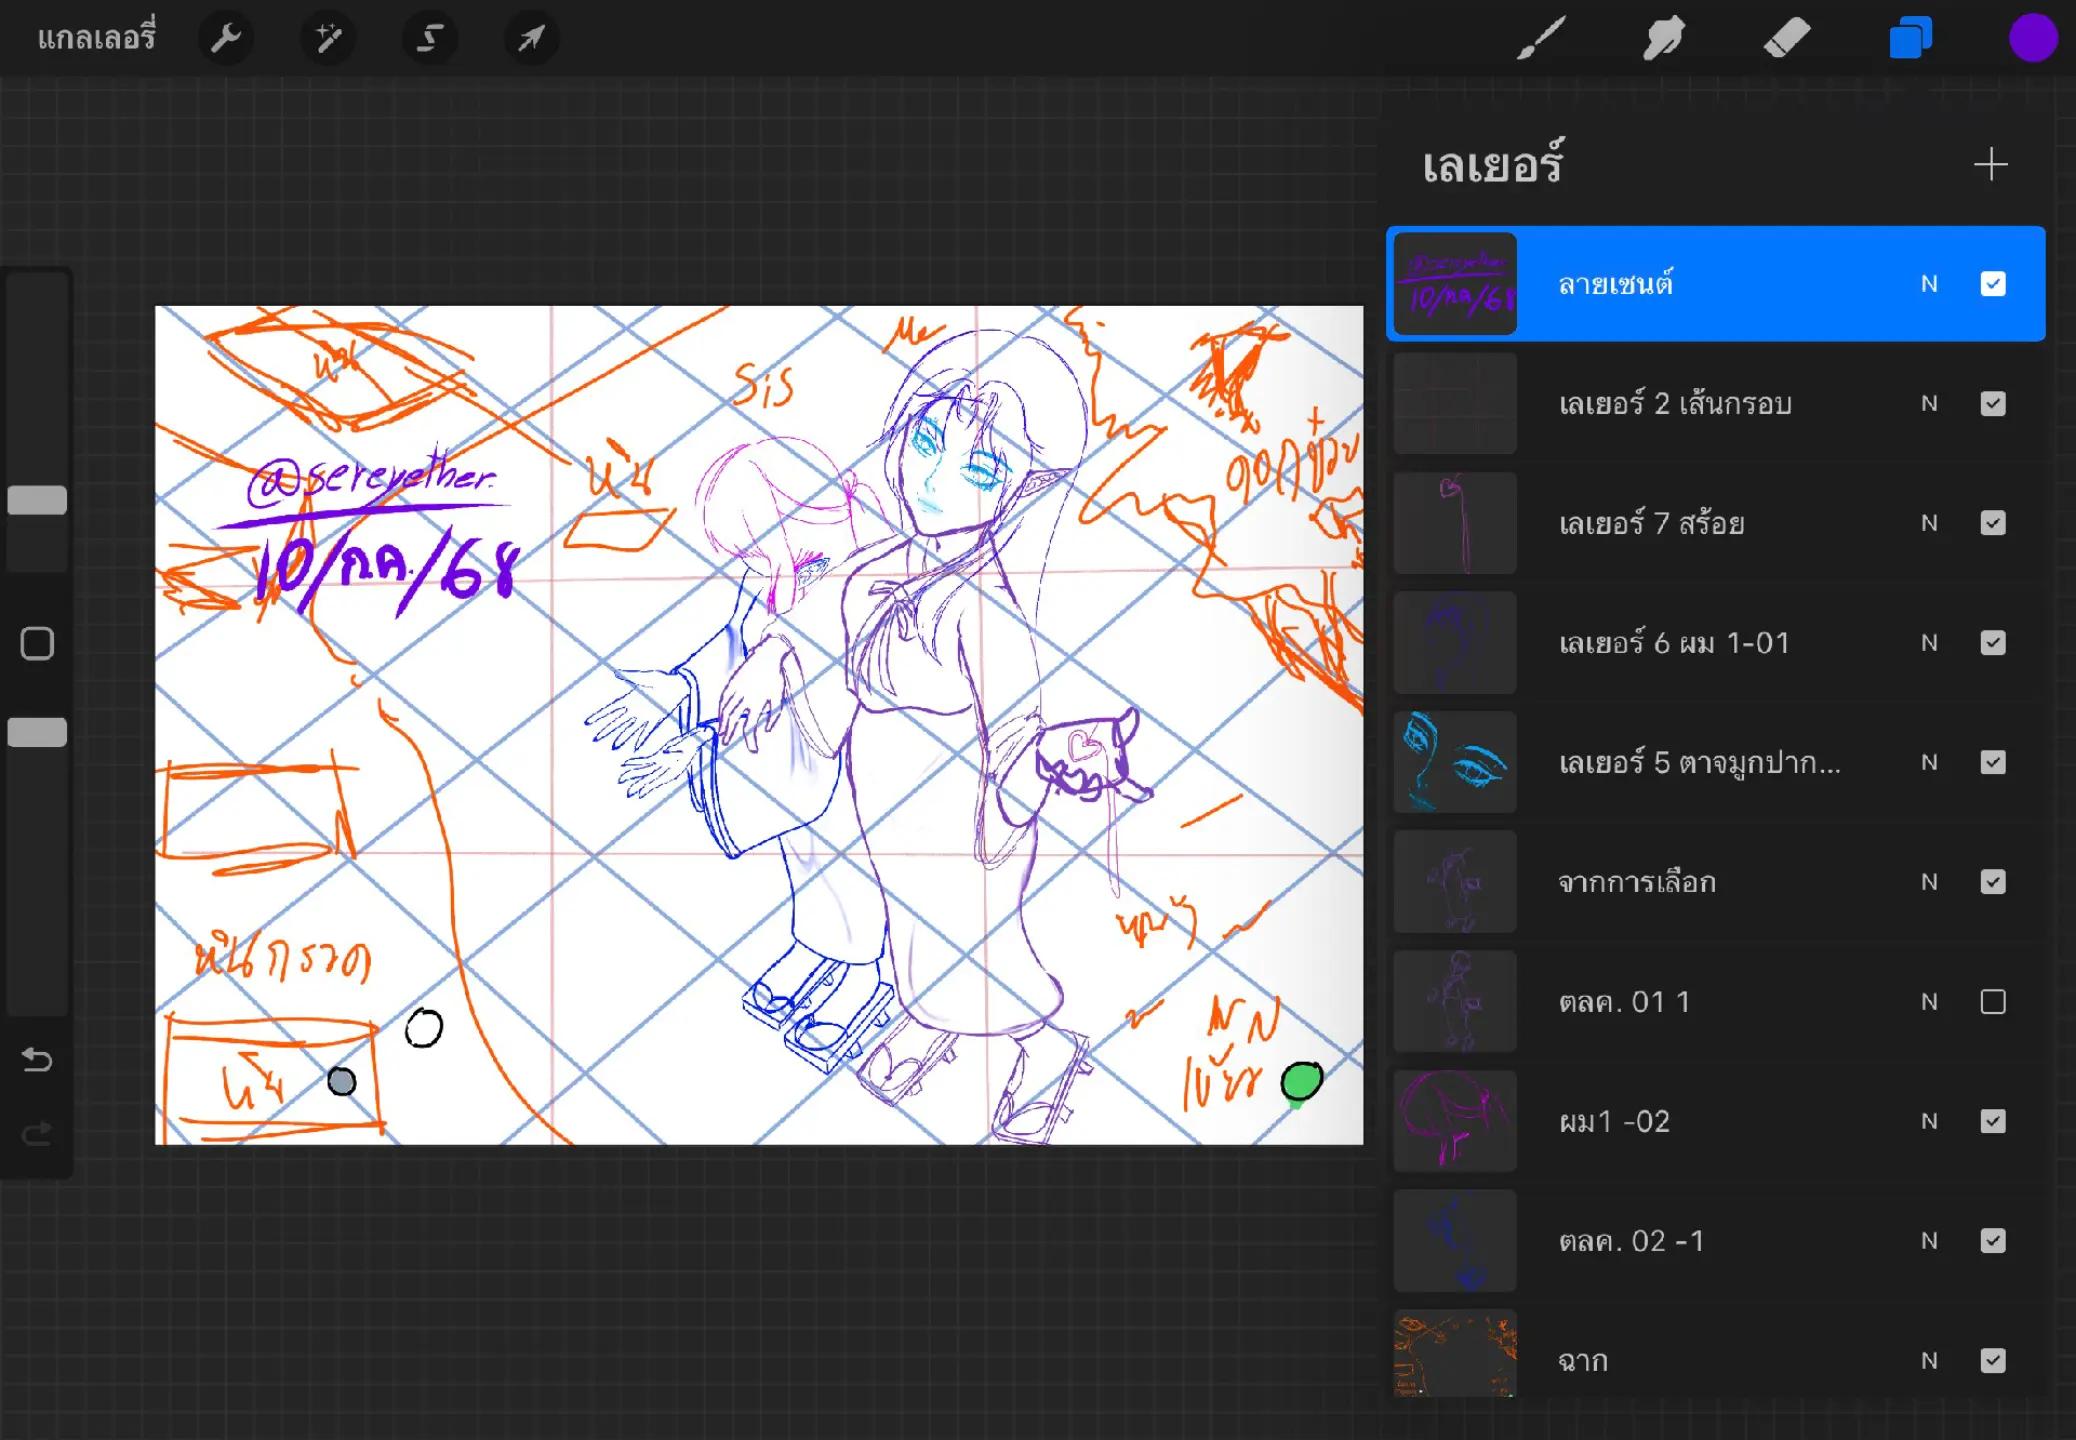Screen dimensions: 2076x1440
Task: Hide the ฉาก layer
Action: point(1993,1360)
